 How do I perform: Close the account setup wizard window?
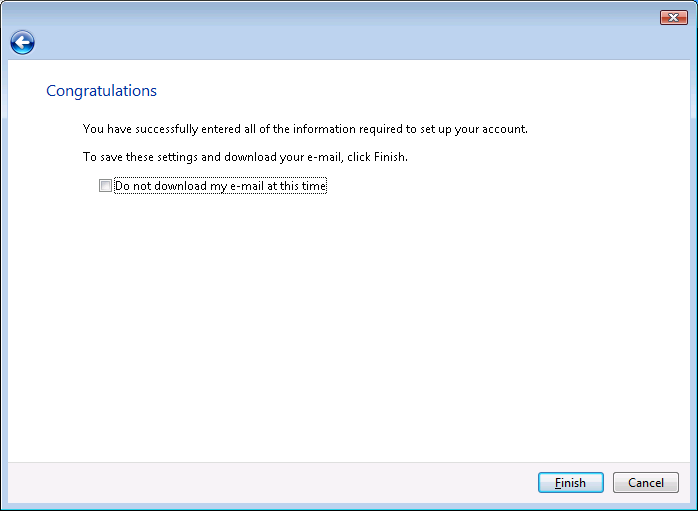tap(673, 17)
